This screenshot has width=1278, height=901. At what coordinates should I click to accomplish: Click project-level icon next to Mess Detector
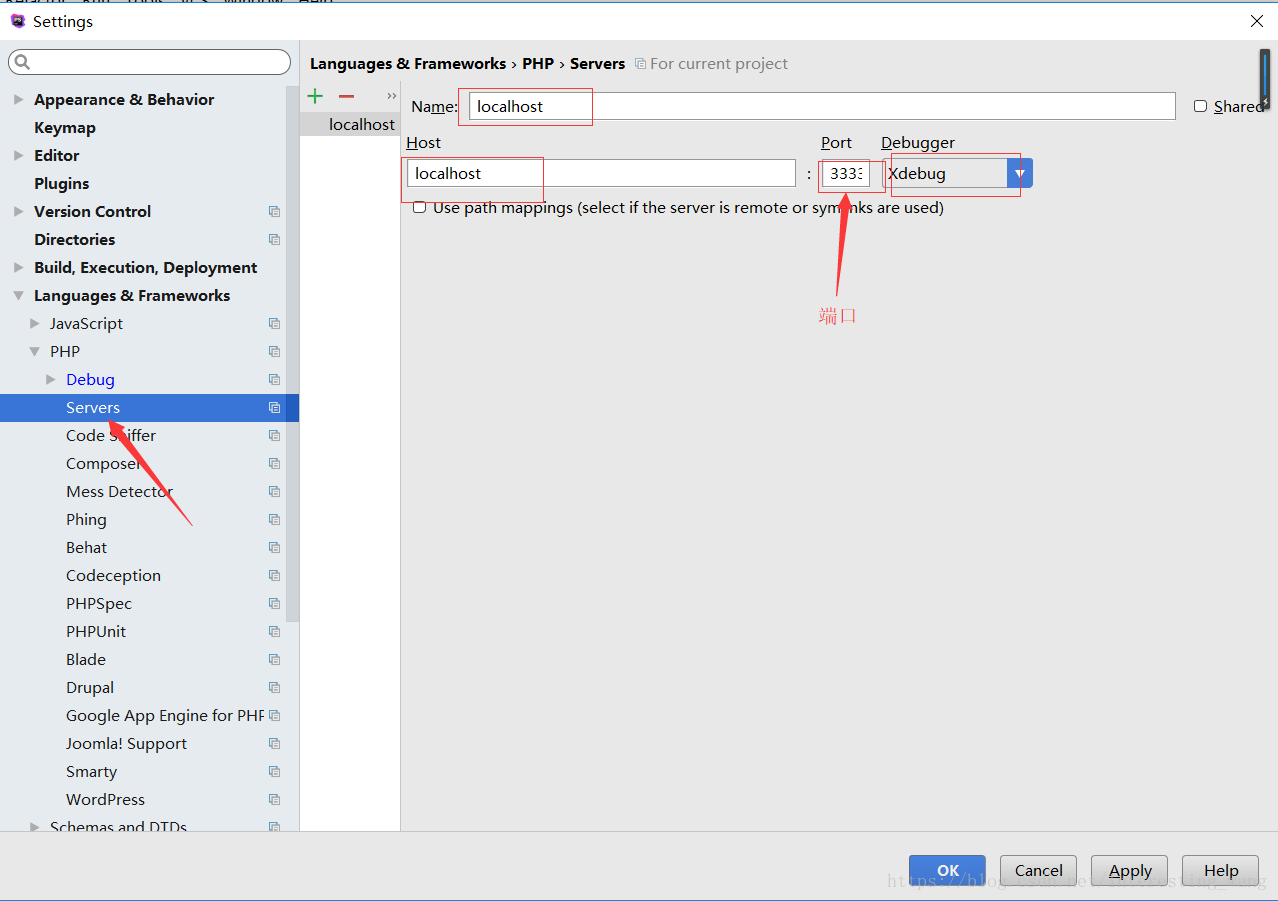coord(274,492)
